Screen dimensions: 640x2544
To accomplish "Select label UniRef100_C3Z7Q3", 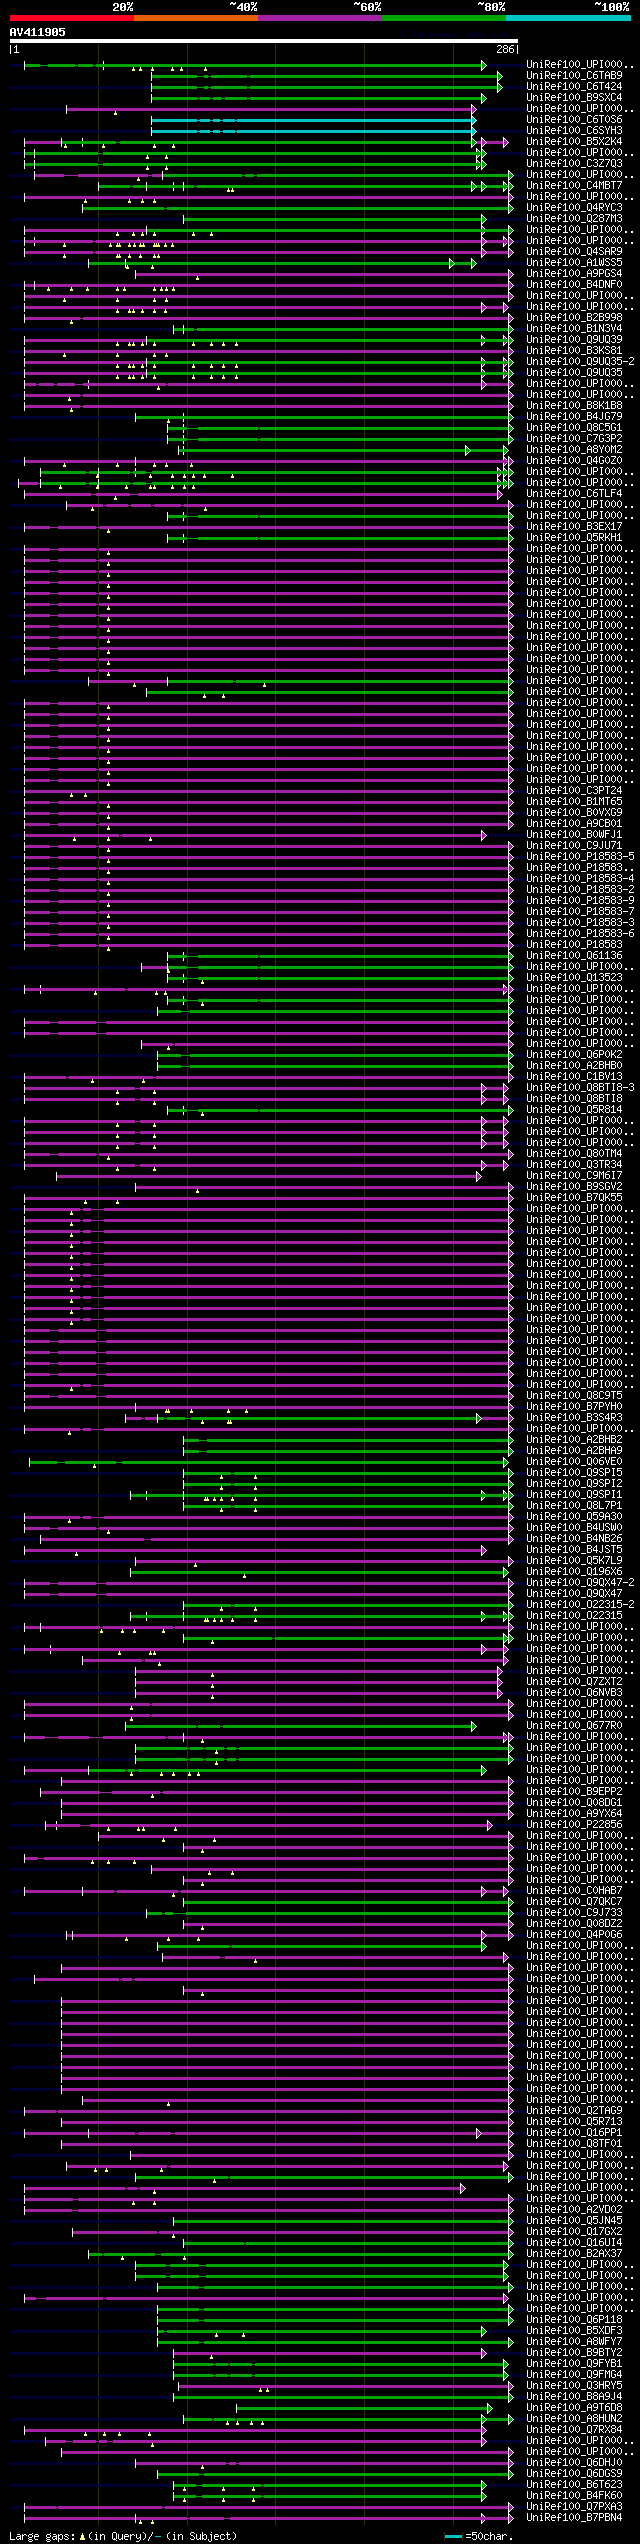I will pyautogui.click(x=574, y=163).
